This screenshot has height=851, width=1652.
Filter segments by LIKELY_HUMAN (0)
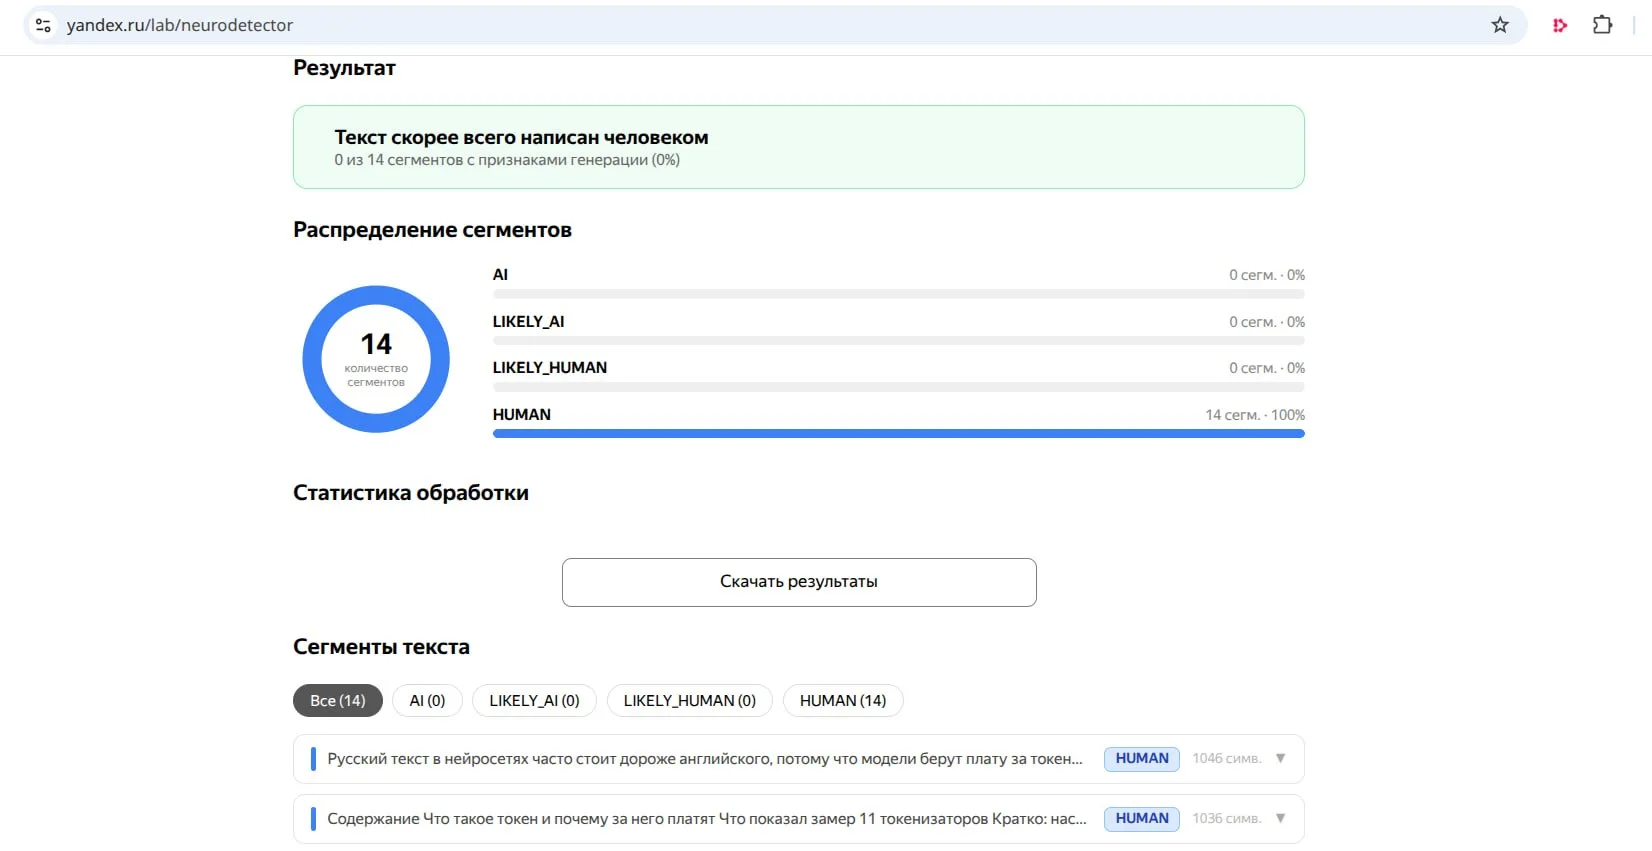coord(690,701)
